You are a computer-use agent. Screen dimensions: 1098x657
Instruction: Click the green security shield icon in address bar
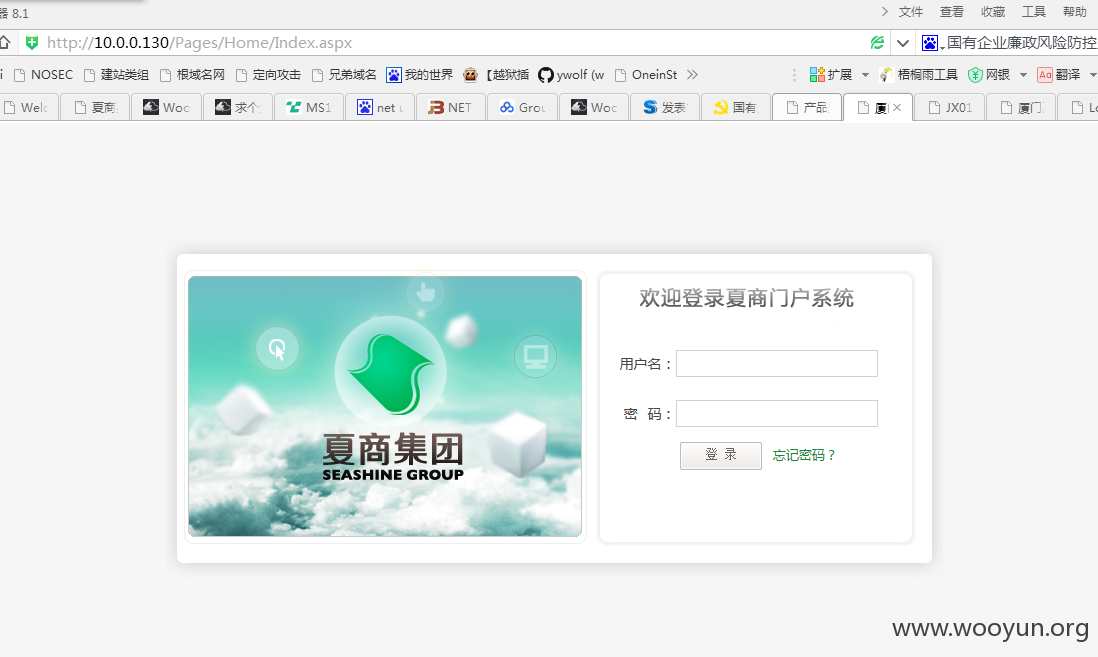pos(32,43)
